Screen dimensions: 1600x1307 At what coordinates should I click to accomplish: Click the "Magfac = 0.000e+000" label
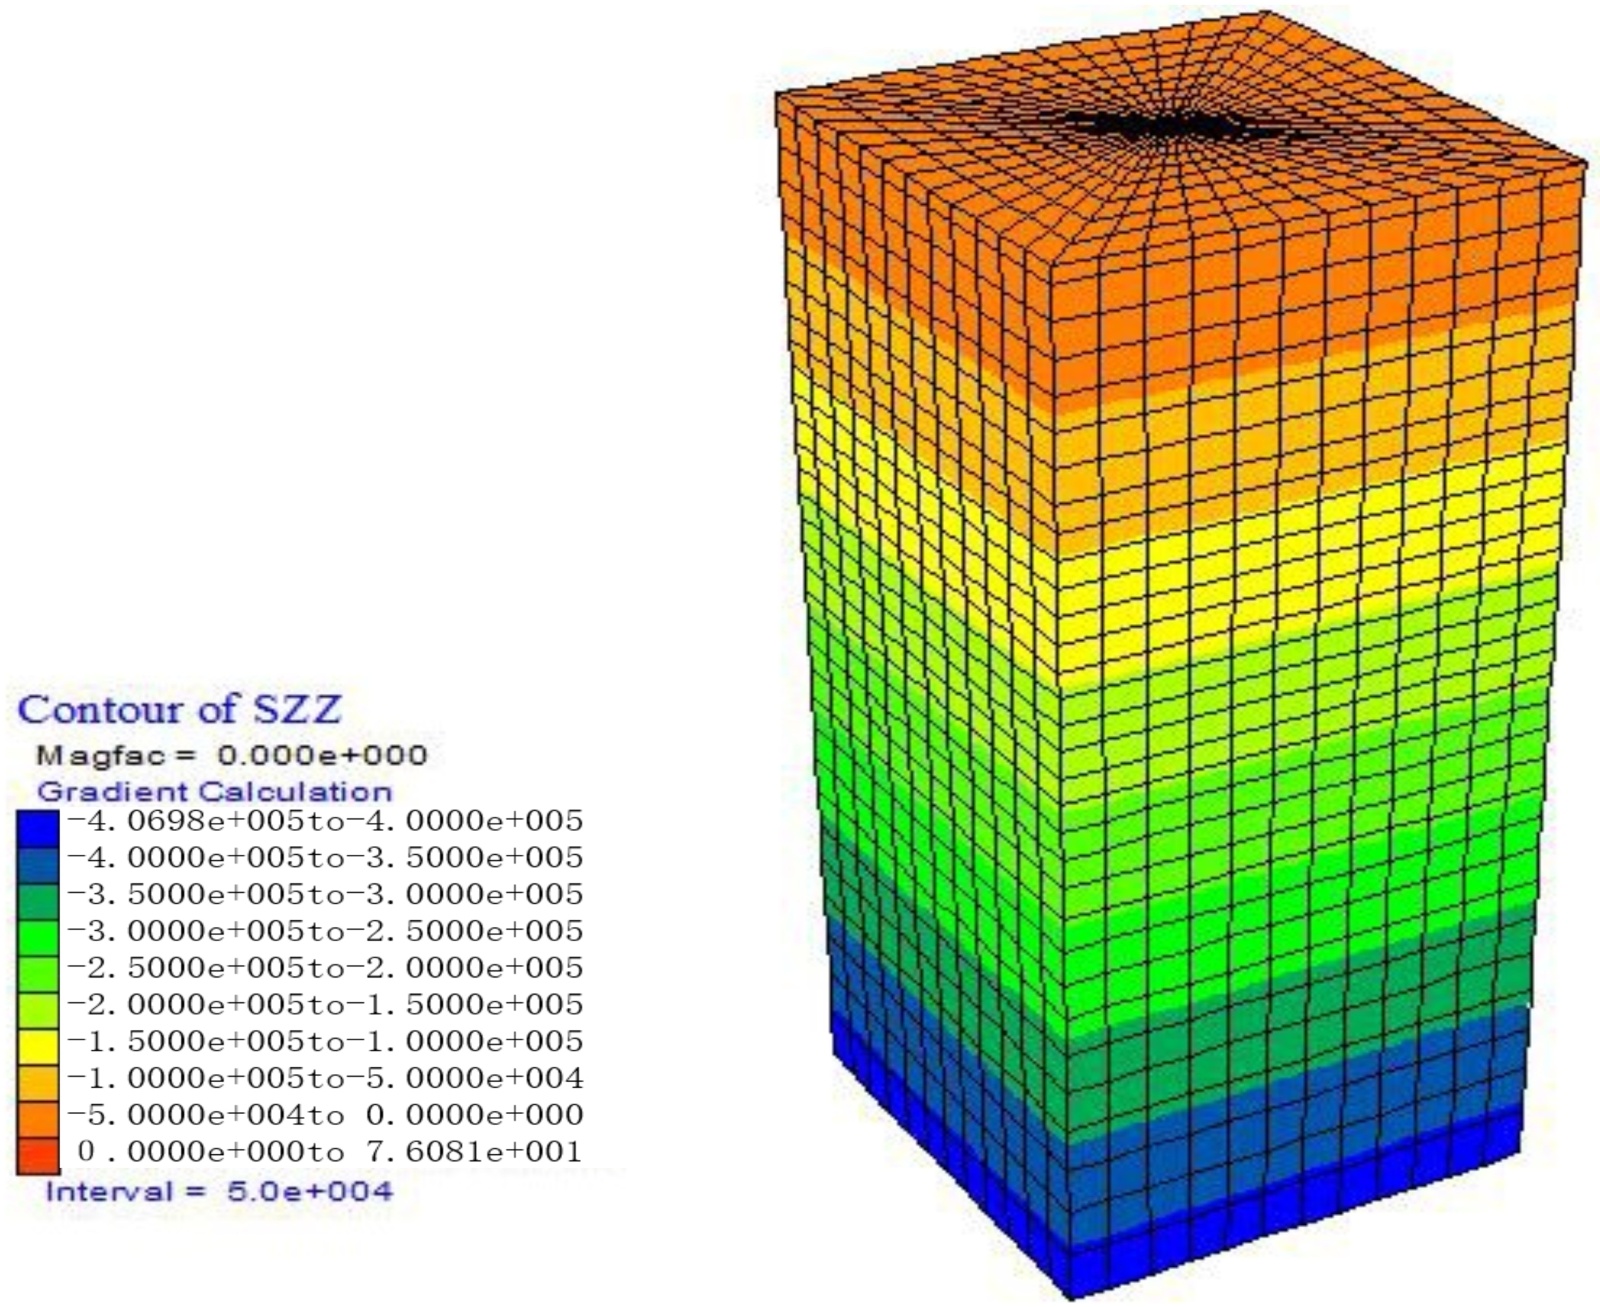pyautogui.click(x=231, y=755)
